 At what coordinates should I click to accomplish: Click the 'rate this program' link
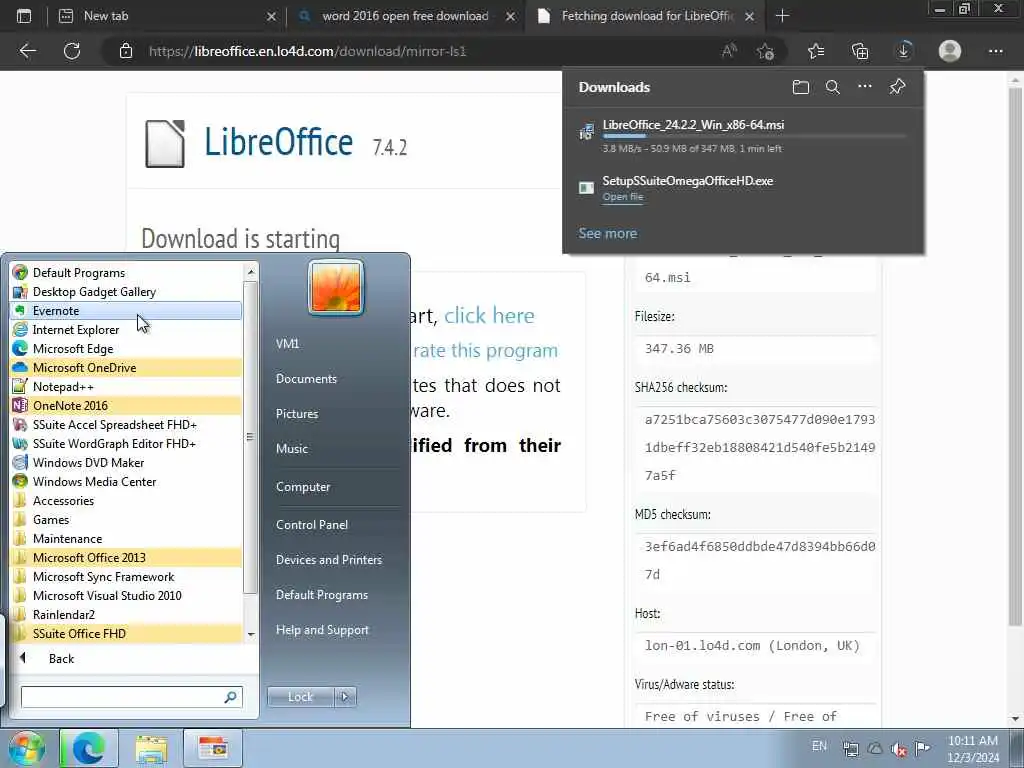click(x=485, y=351)
